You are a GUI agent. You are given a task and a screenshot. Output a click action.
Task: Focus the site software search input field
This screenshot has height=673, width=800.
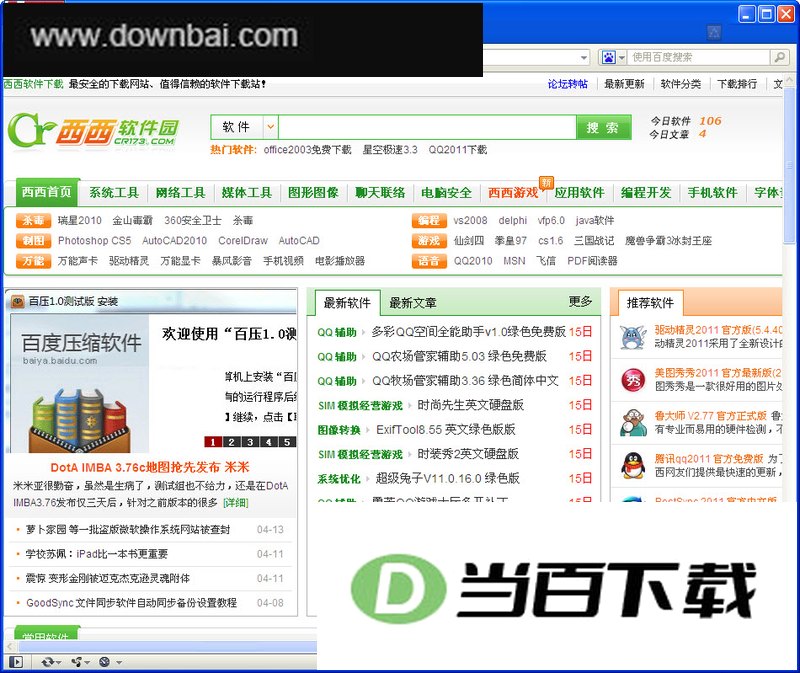(427, 127)
